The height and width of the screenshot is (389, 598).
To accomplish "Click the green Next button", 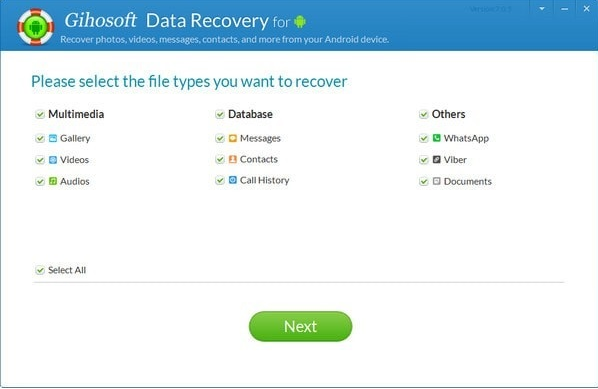I will point(300,326).
